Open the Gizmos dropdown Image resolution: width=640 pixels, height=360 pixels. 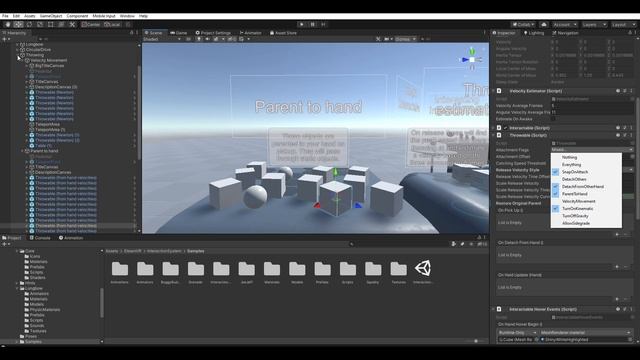(x=406, y=39)
